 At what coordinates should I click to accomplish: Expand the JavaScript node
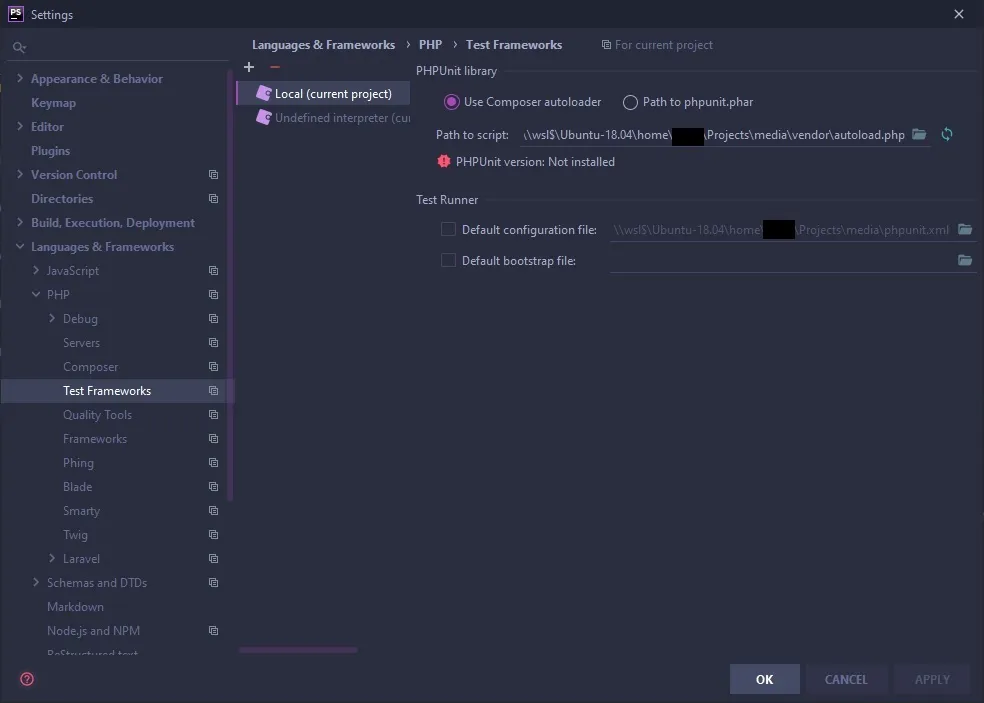(x=36, y=270)
